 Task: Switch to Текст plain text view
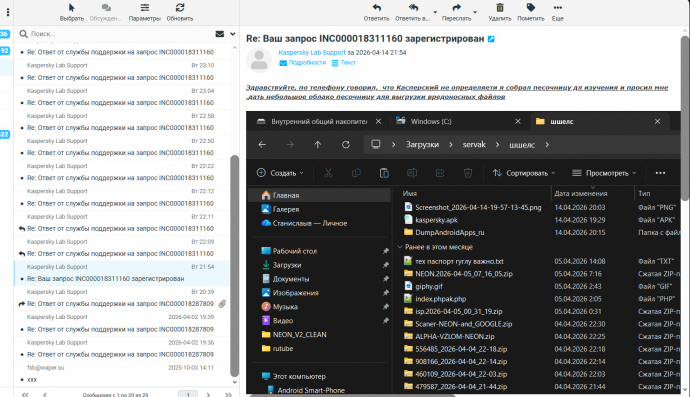[x=344, y=63]
